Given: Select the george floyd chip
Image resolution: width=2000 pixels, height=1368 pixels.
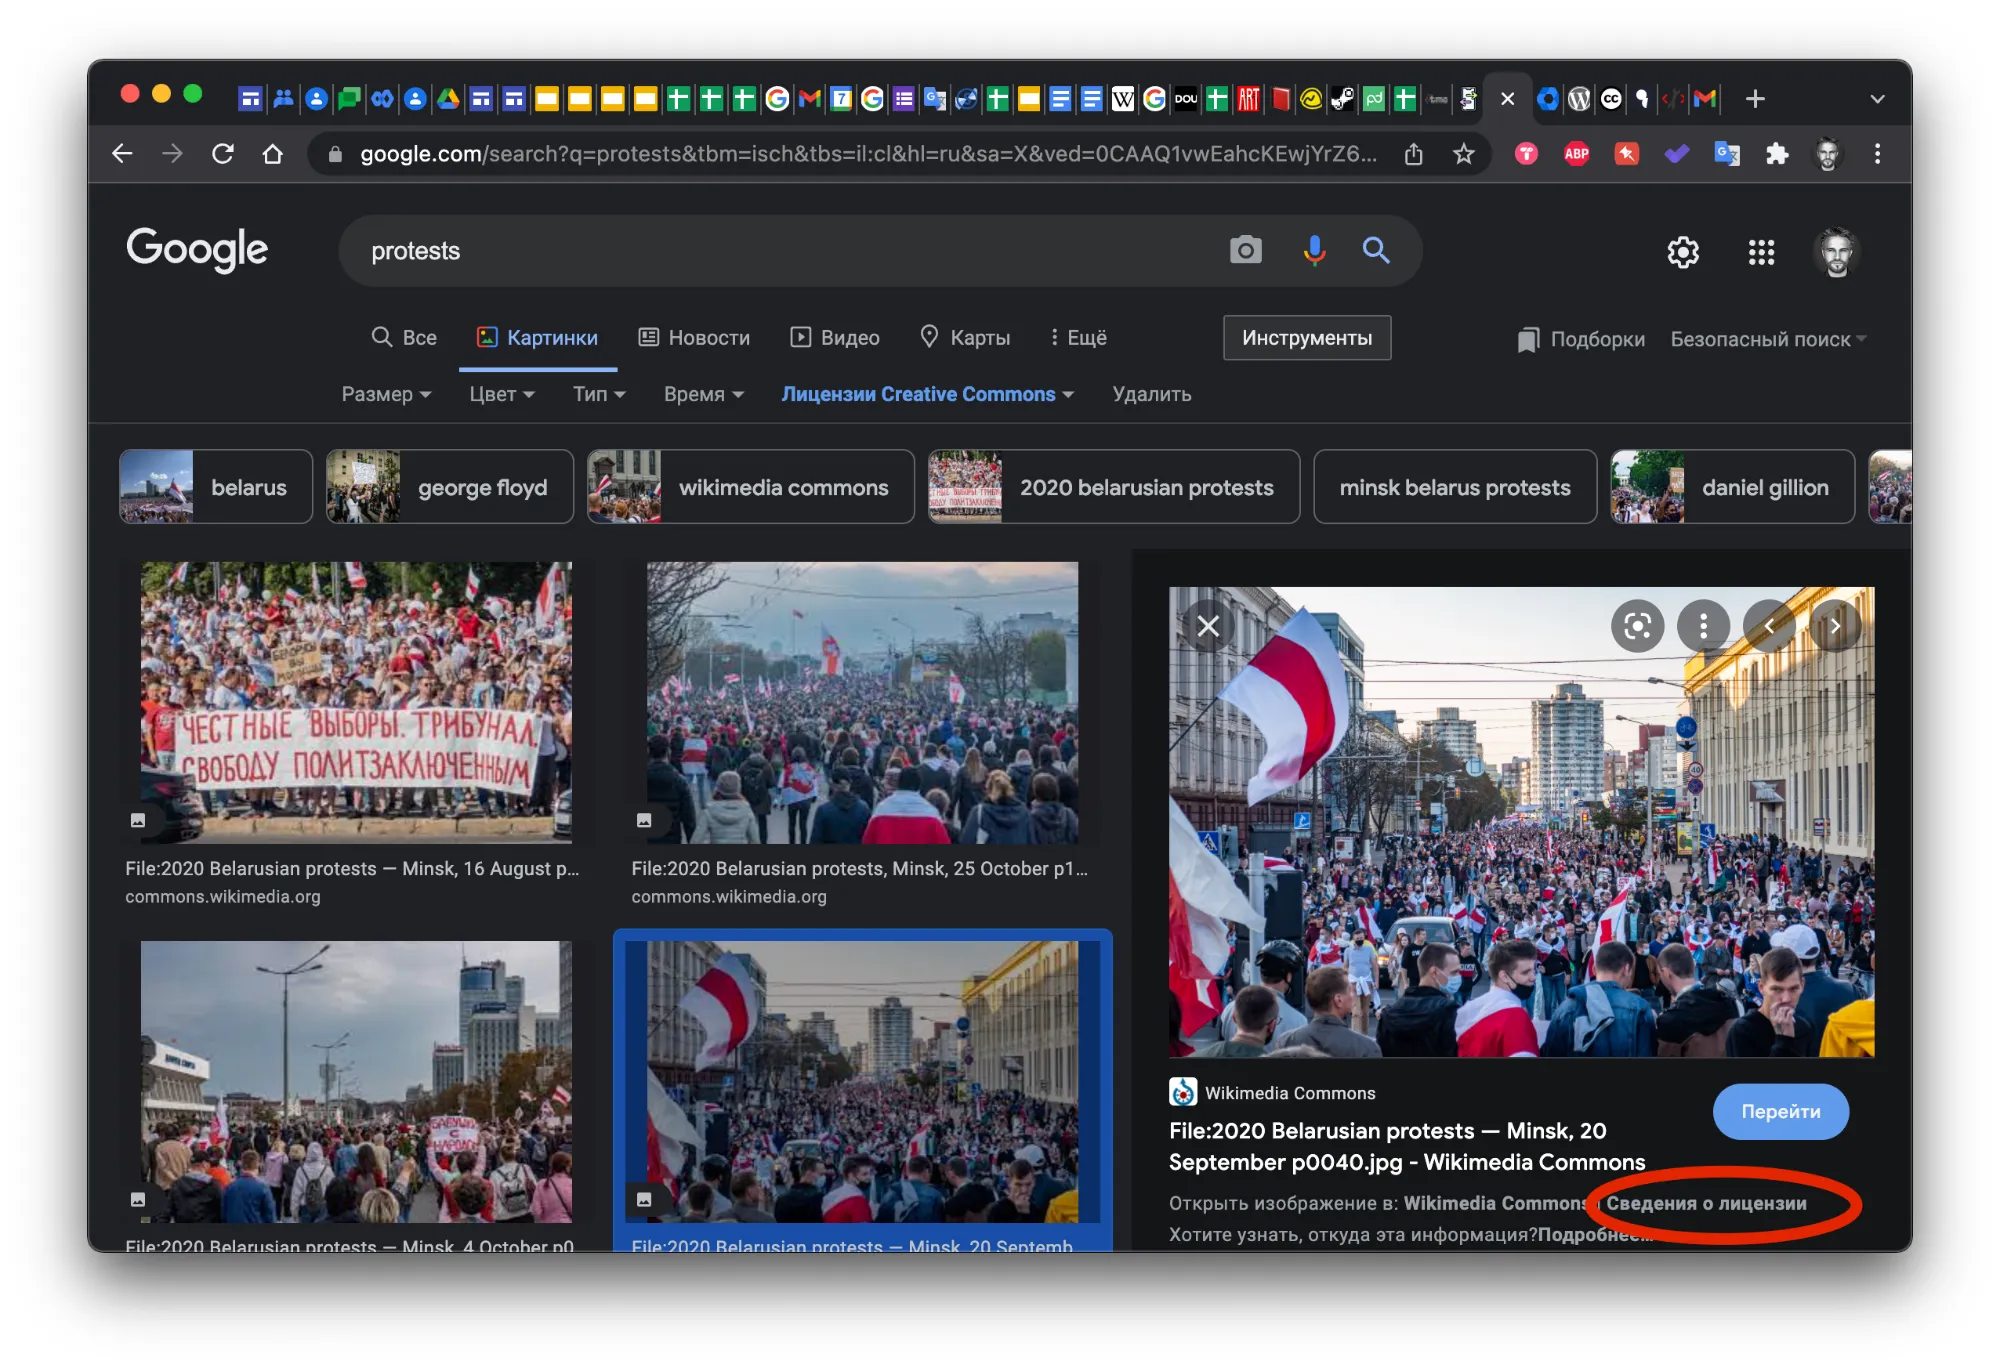Looking at the screenshot, I should click(x=450, y=487).
